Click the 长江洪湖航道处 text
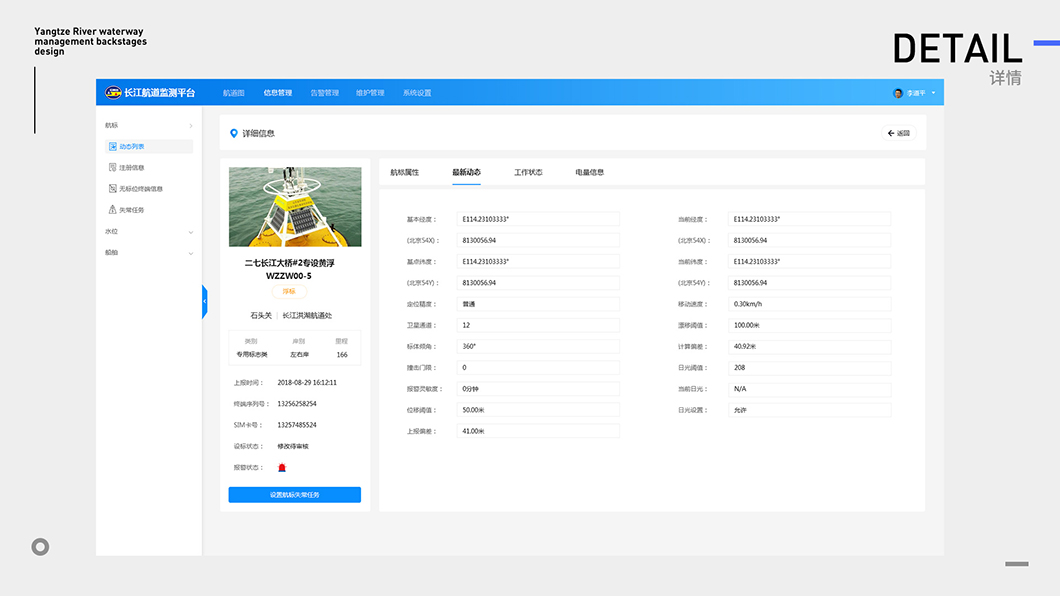This screenshot has height=596, width=1060. coord(307,316)
